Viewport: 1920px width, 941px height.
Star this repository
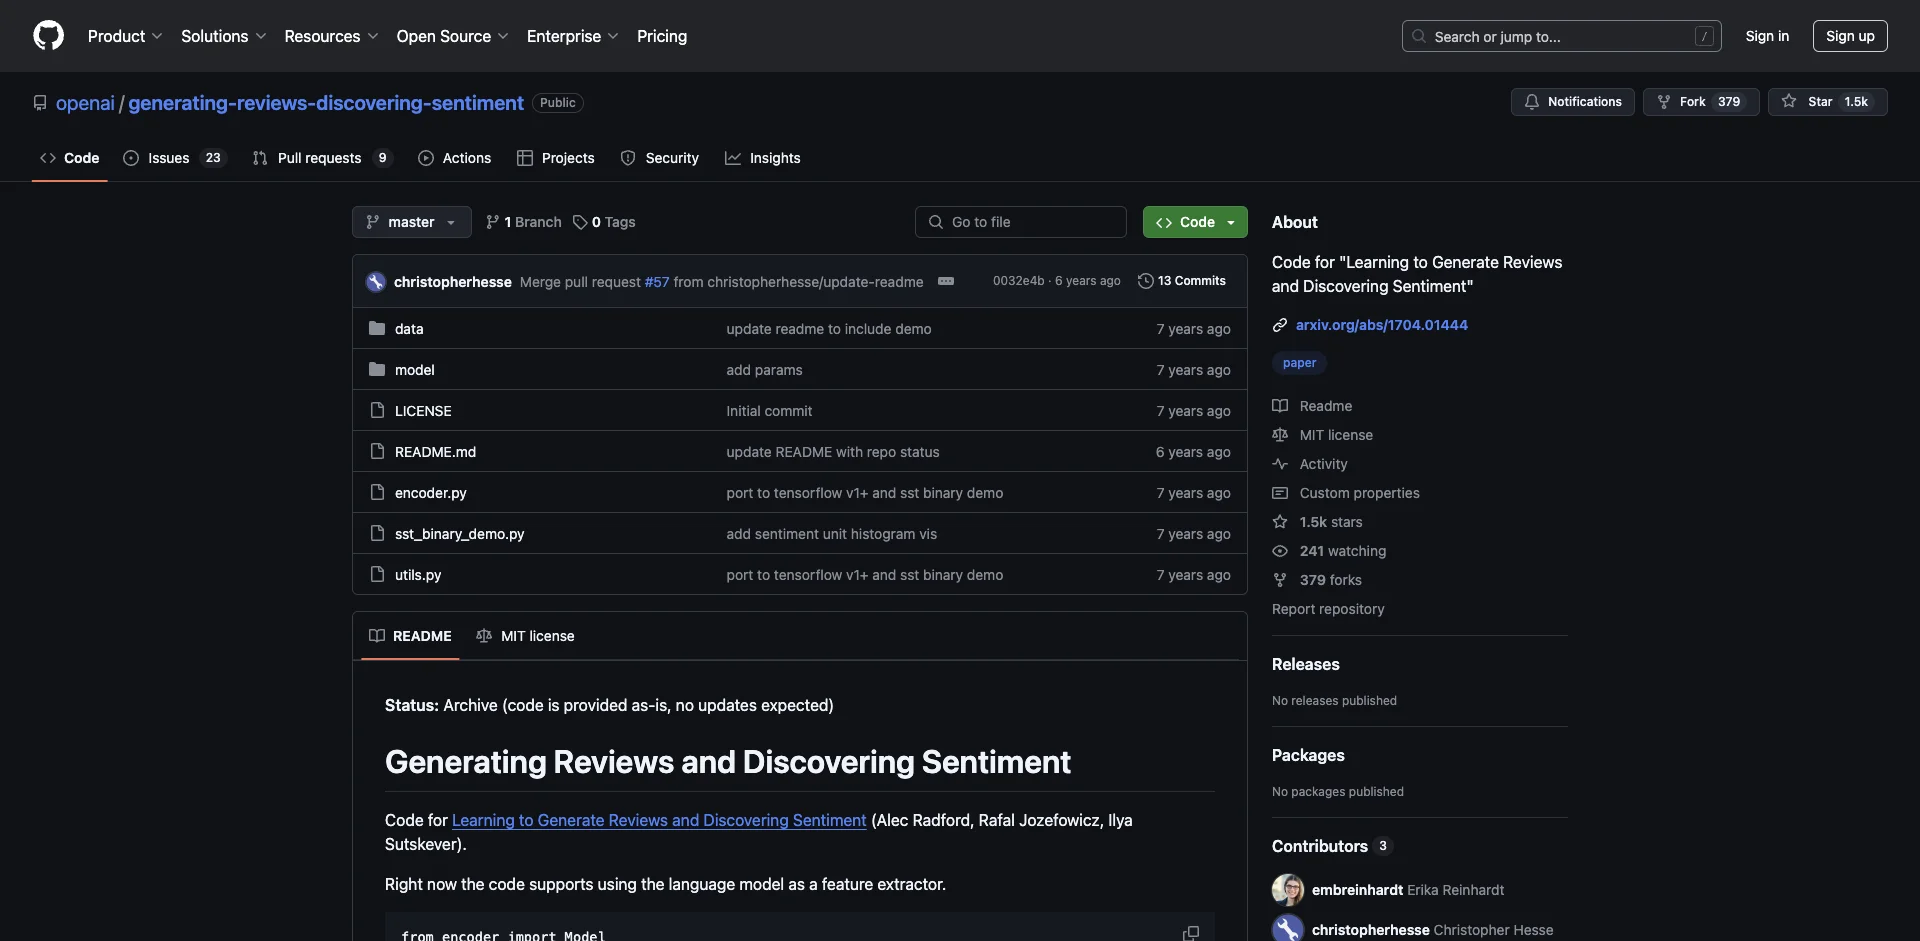[1827, 102]
